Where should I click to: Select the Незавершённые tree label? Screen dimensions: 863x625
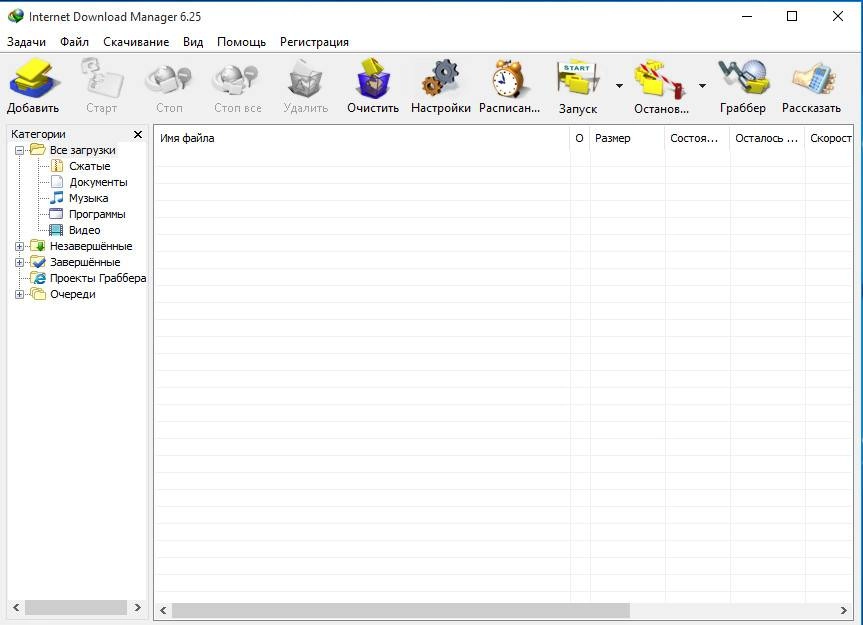click(91, 246)
